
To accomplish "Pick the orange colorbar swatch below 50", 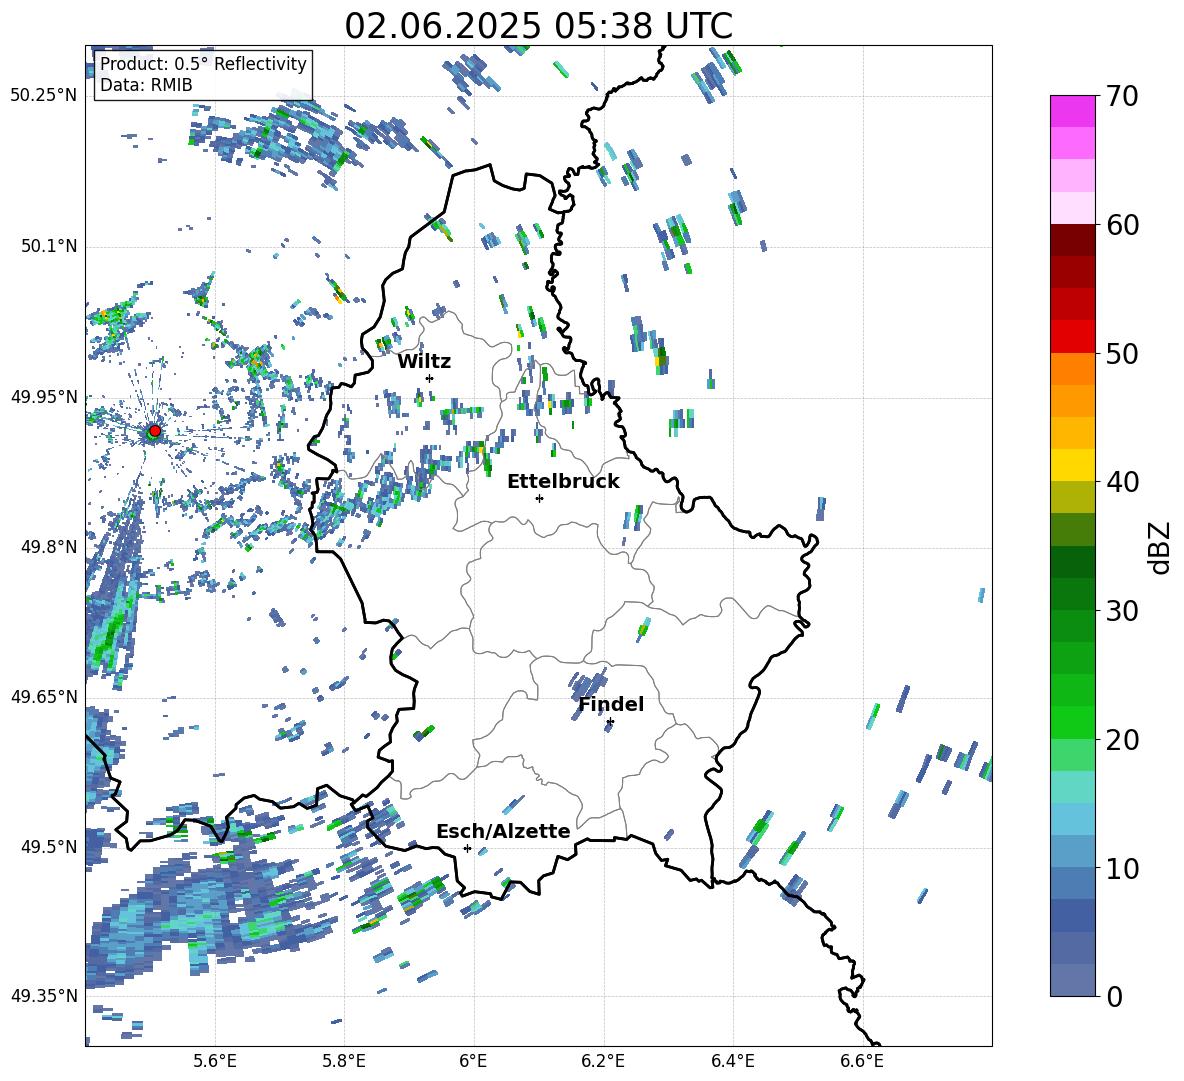I will click(1072, 369).
